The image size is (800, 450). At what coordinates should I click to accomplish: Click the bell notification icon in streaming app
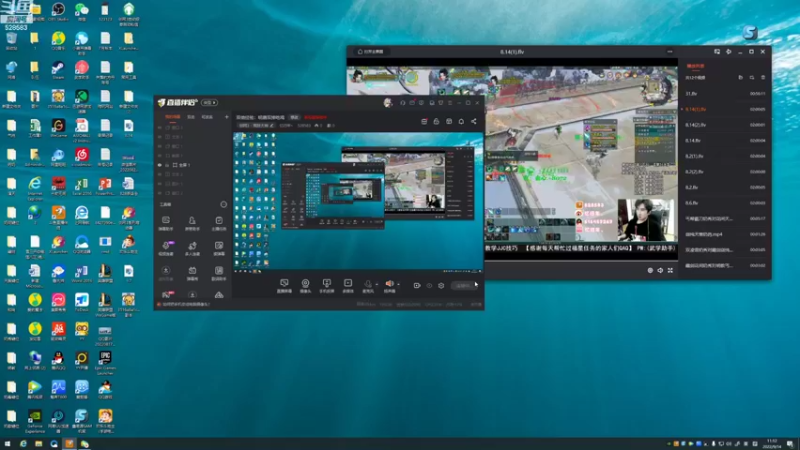point(461,121)
